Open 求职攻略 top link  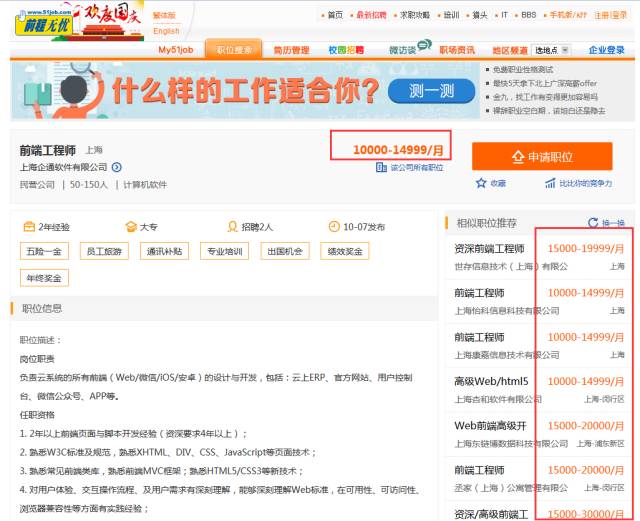415,15
